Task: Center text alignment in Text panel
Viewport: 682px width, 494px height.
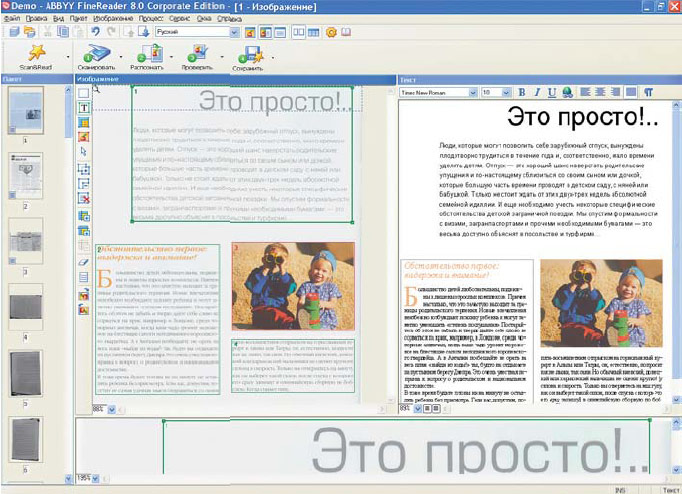Action: tap(600, 92)
